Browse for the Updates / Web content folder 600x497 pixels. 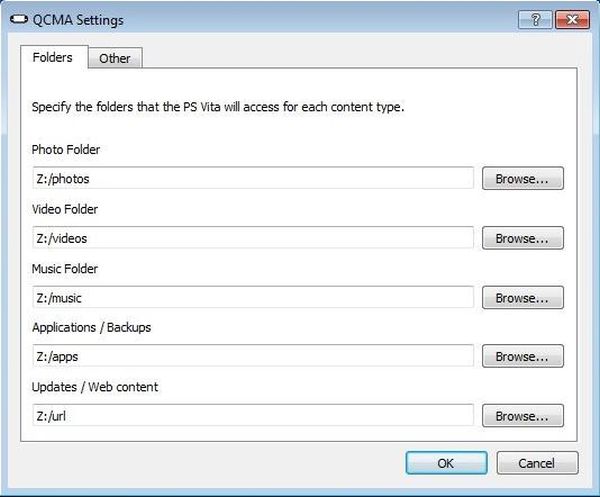coord(522,416)
